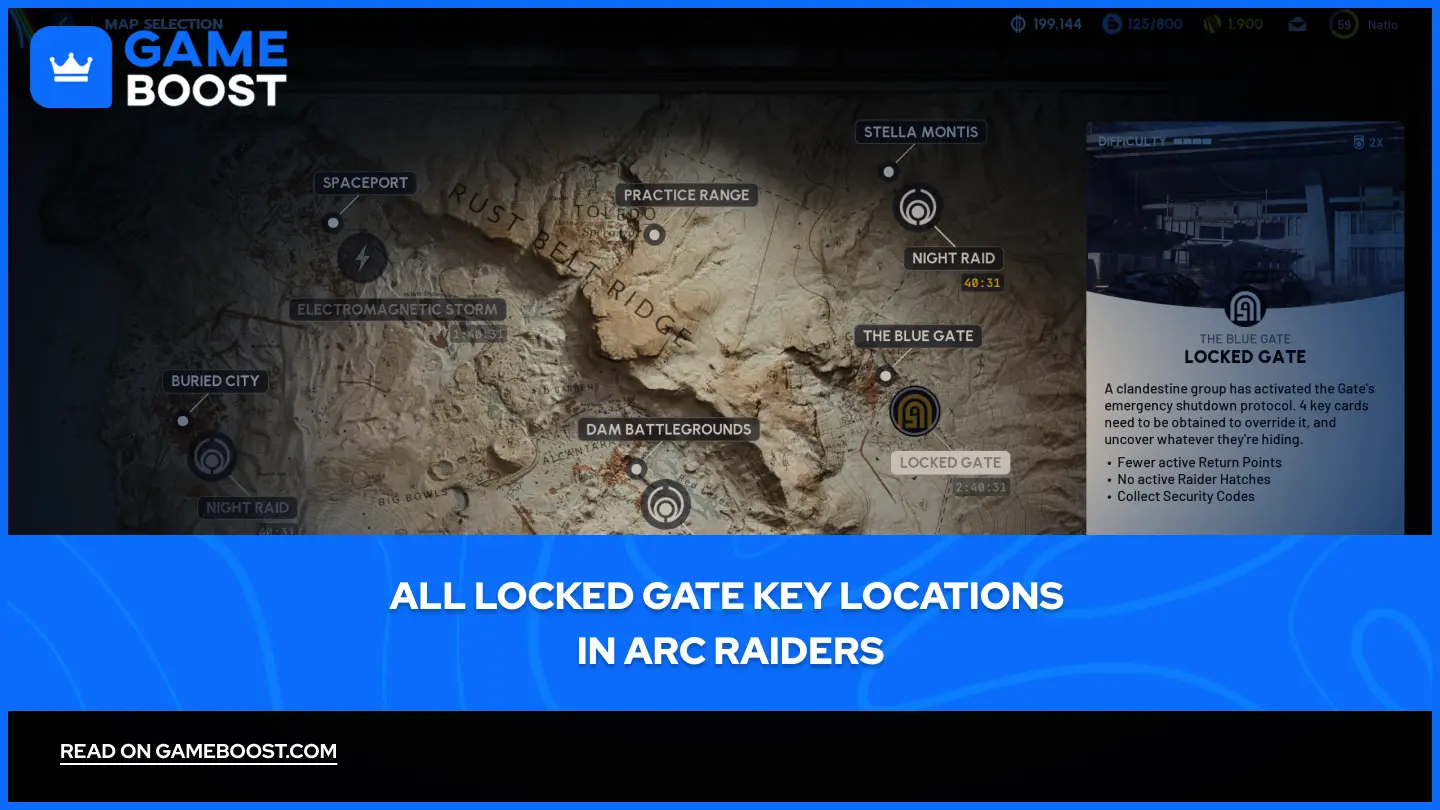This screenshot has width=1440, height=810.
Task: Open the mail envelope icon
Action: tap(1297, 24)
